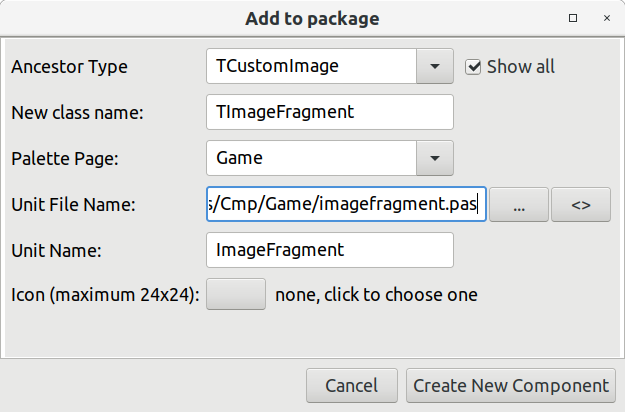Click the Unit File Name label
The height and width of the screenshot is (412, 625).
73,205
